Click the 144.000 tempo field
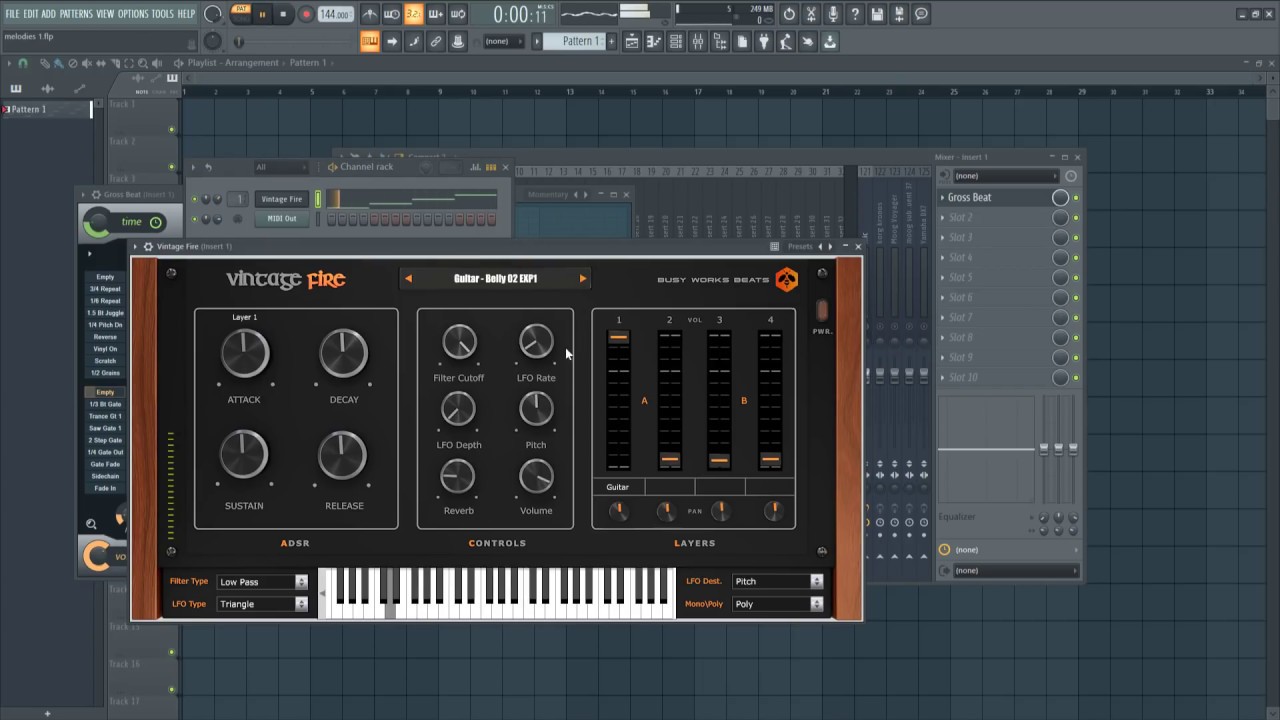This screenshot has width=1280, height=720. tap(335, 14)
